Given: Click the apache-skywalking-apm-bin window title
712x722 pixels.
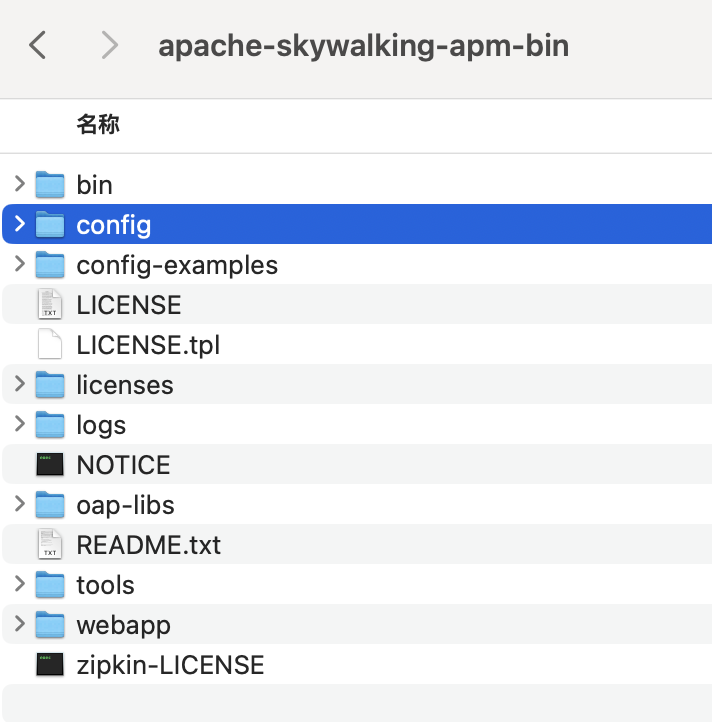Looking at the screenshot, I should tap(364, 46).
